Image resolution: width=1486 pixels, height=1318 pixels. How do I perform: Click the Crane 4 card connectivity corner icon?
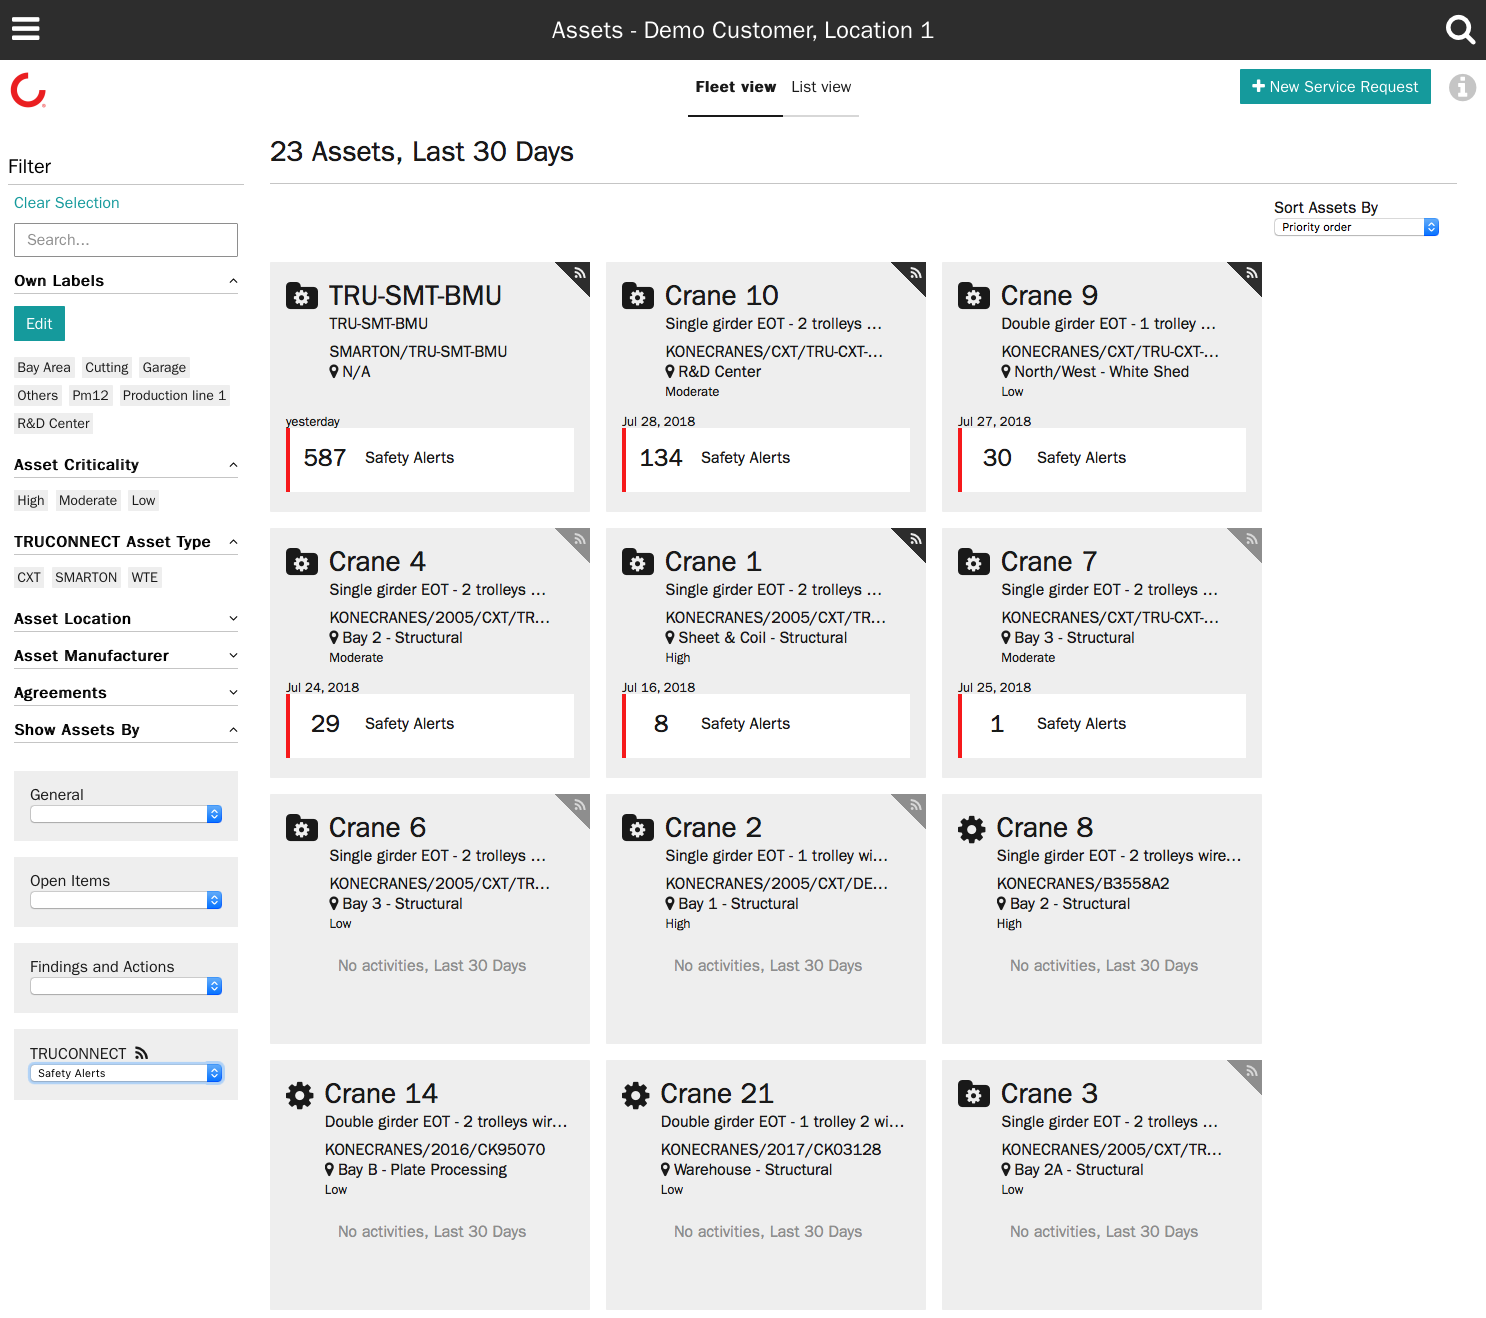pos(578,539)
